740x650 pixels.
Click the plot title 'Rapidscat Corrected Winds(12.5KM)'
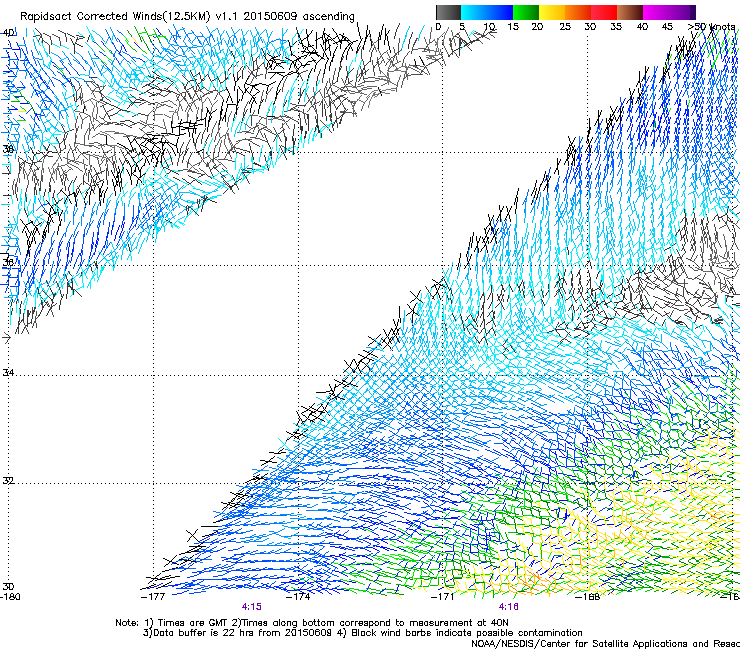coord(115,16)
